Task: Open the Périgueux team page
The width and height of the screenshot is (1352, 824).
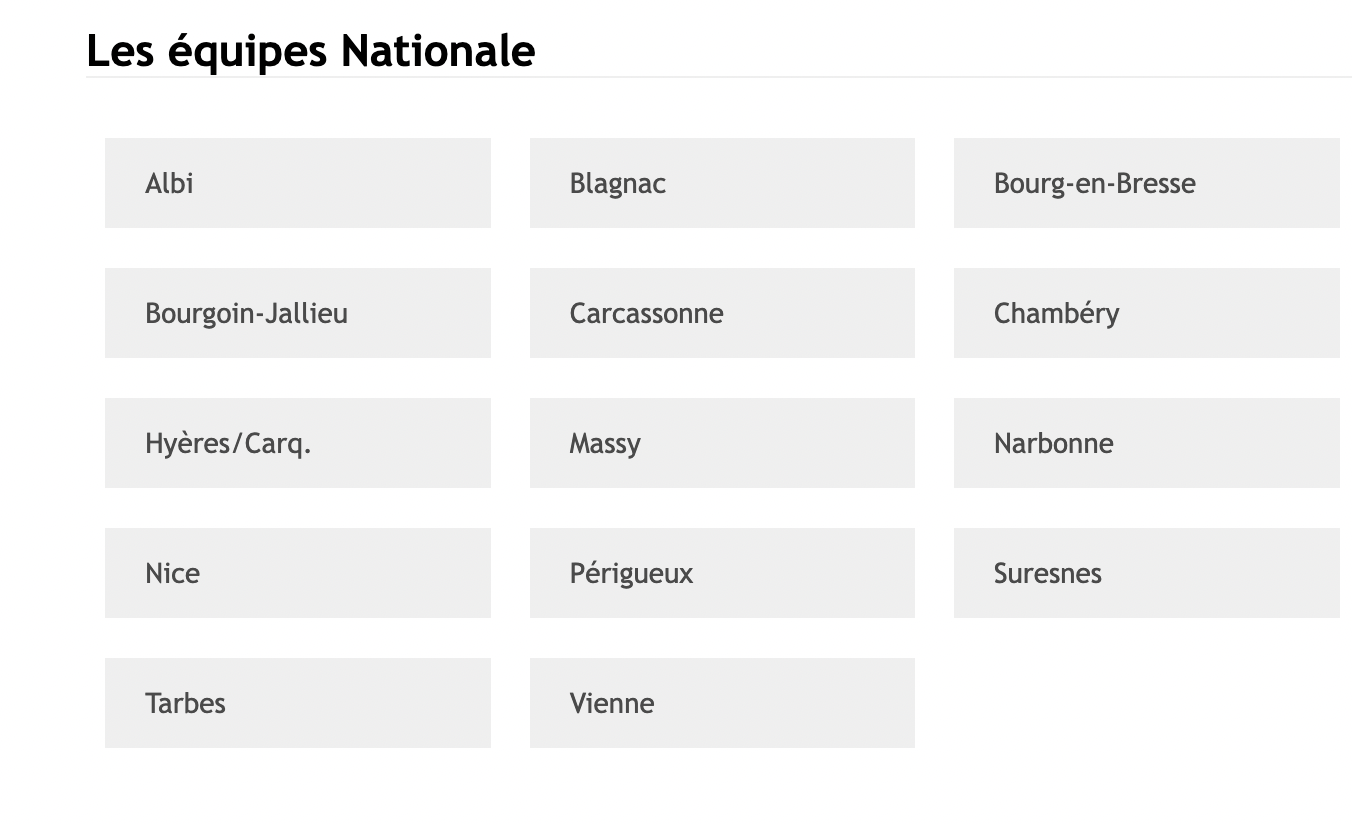Action: tap(722, 573)
